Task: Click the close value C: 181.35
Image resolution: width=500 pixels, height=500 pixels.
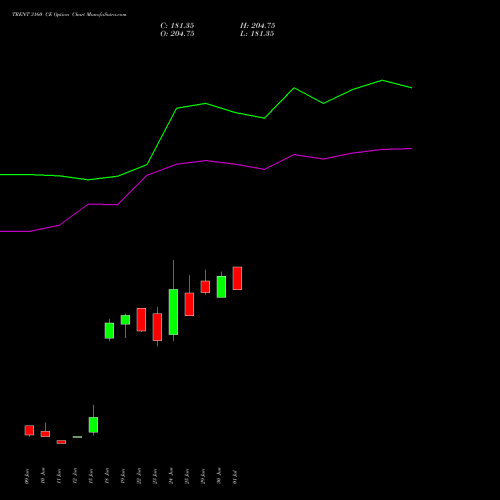Action: click(x=177, y=26)
